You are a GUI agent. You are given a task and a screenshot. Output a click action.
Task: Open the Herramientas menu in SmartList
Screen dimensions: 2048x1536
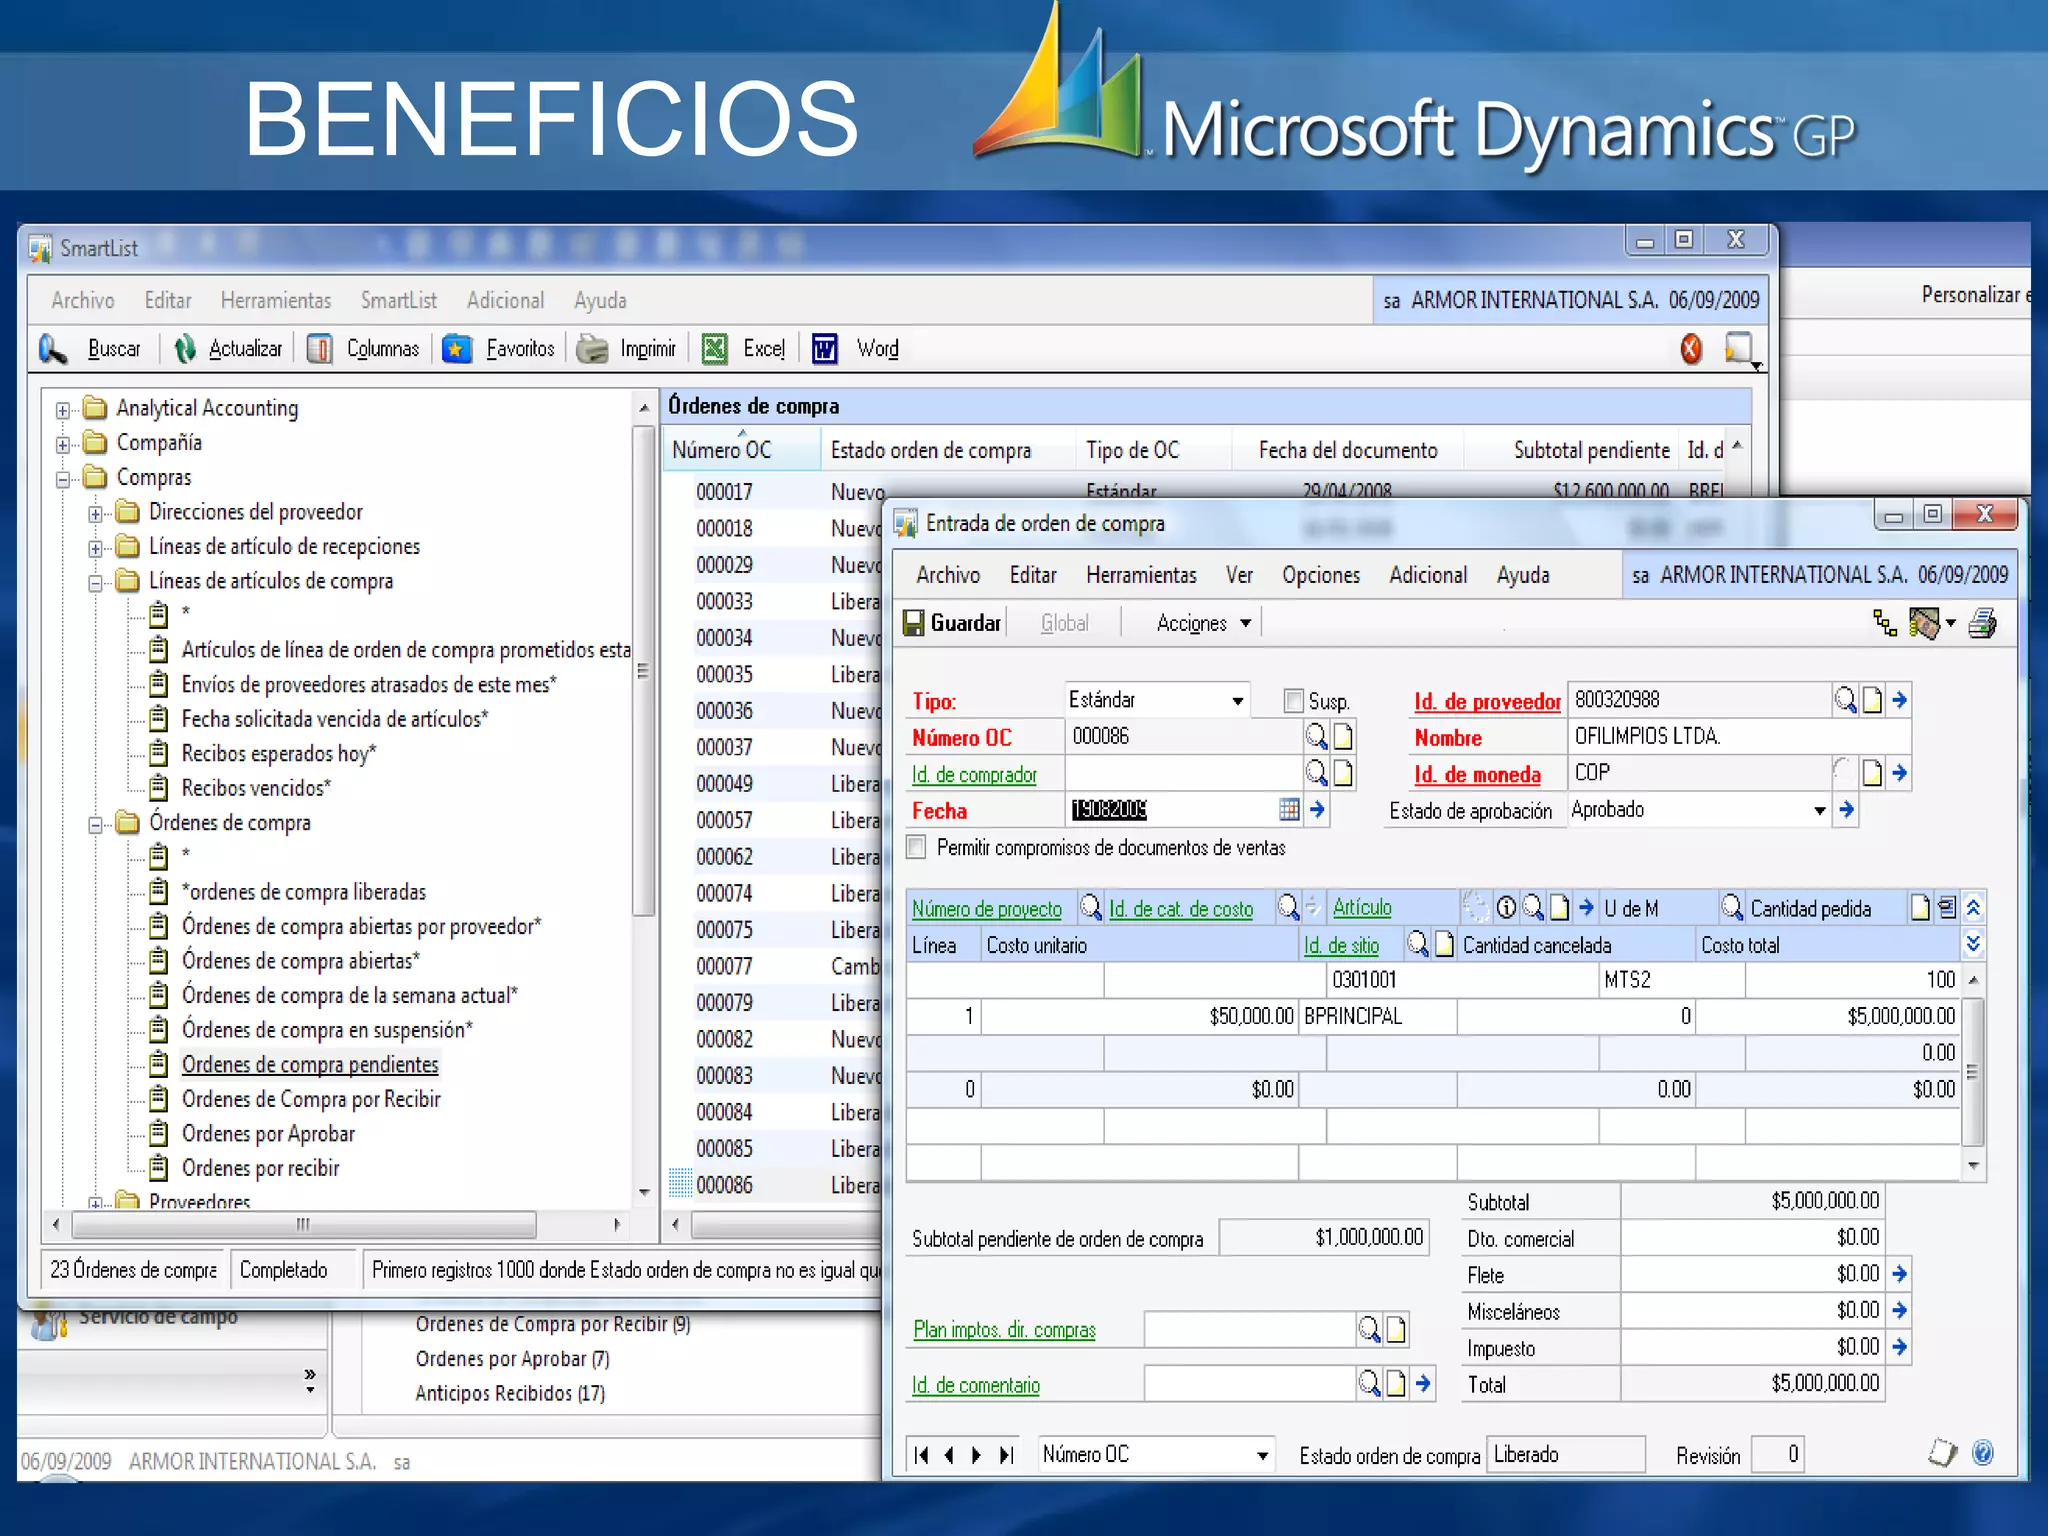(276, 300)
